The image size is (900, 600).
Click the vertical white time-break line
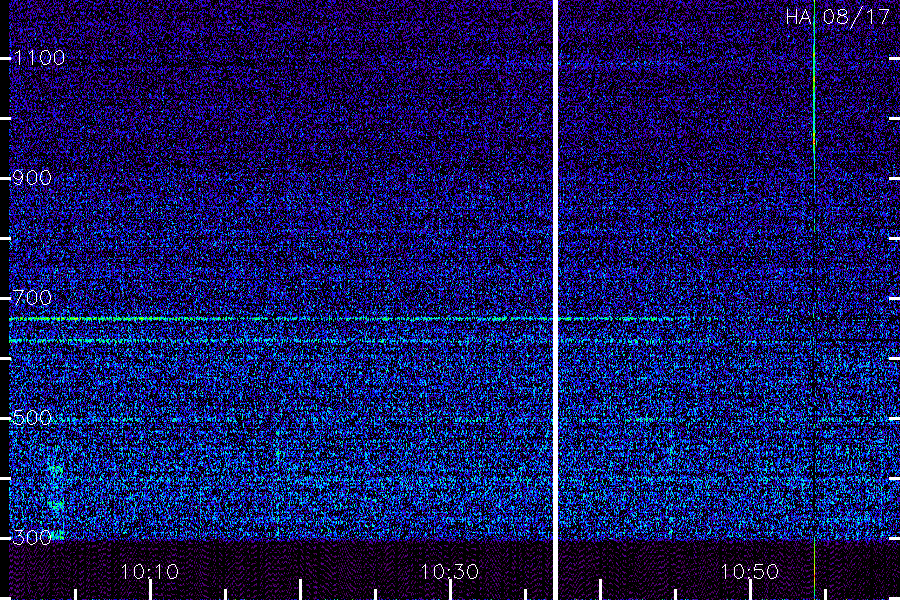tap(555, 300)
